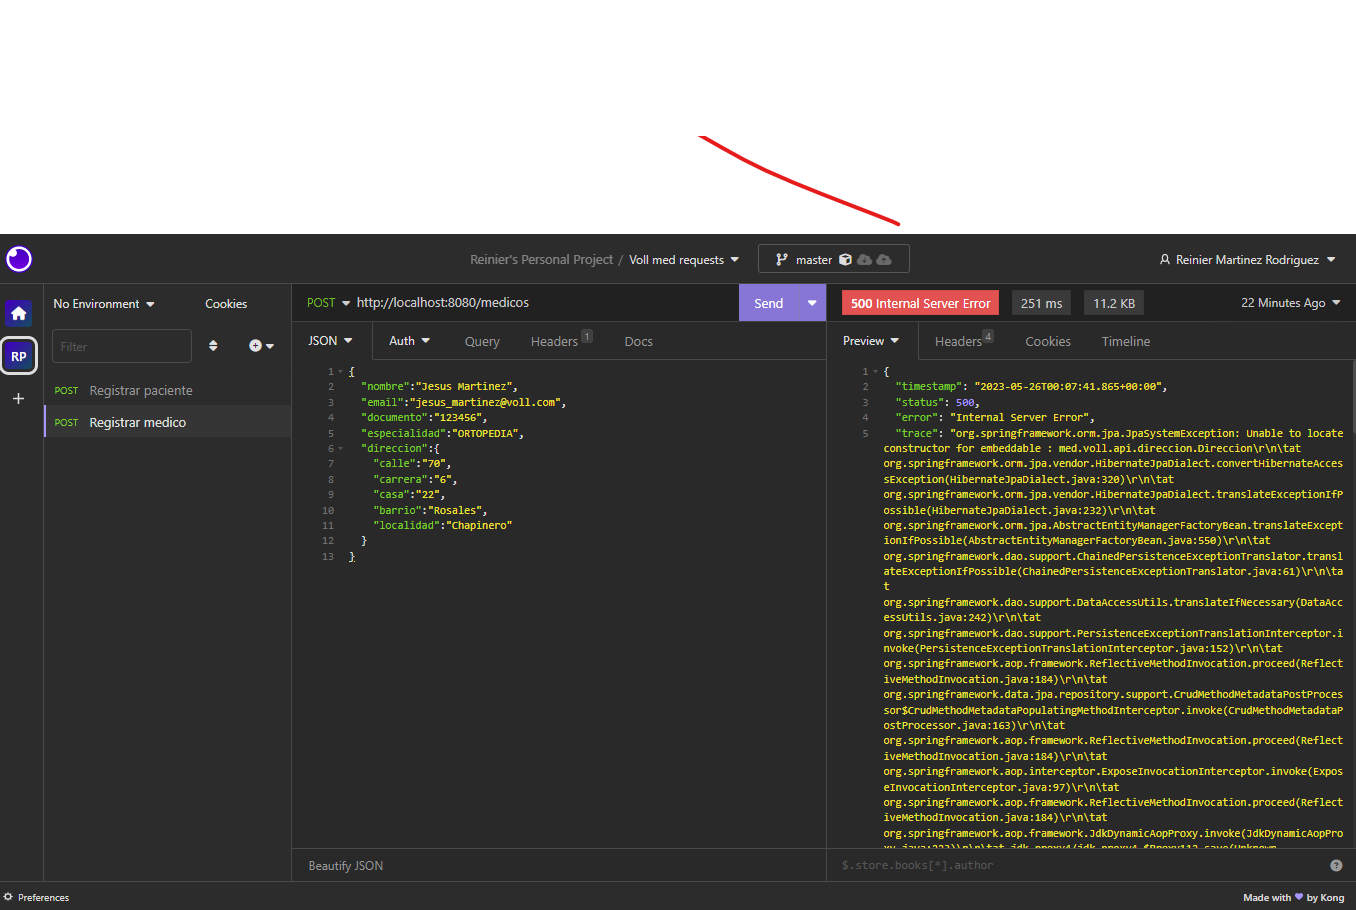1356x910 pixels.
Task: Open the sort order icon beside Filter
Action: pos(213,346)
